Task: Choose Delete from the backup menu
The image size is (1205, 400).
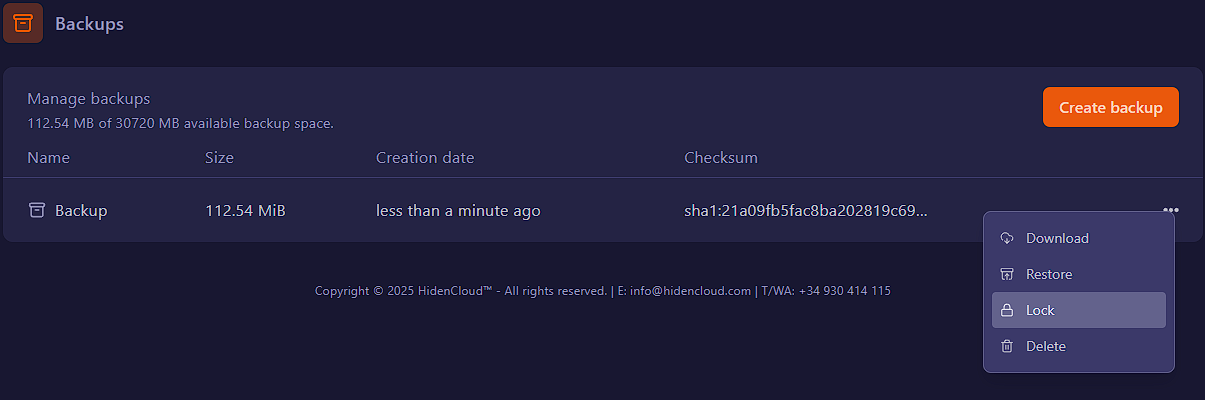Action: point(1046,346)
